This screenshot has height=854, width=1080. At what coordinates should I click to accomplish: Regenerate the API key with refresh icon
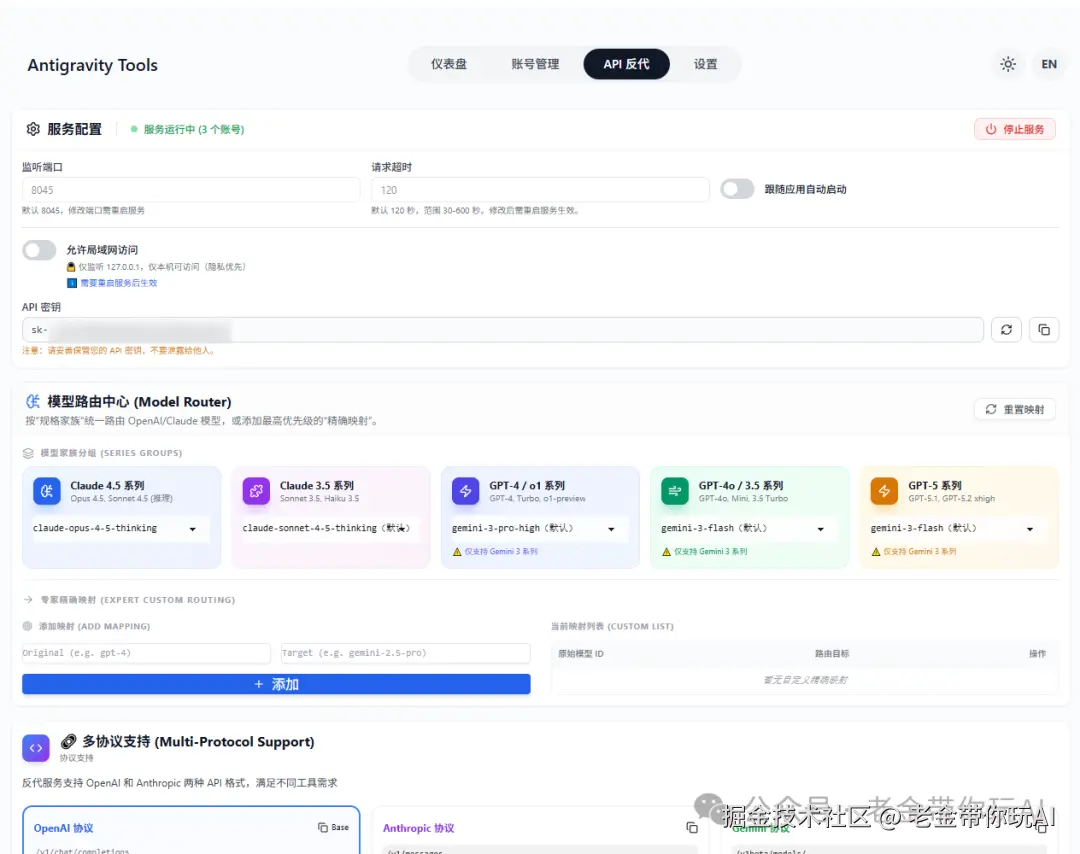1006,330
